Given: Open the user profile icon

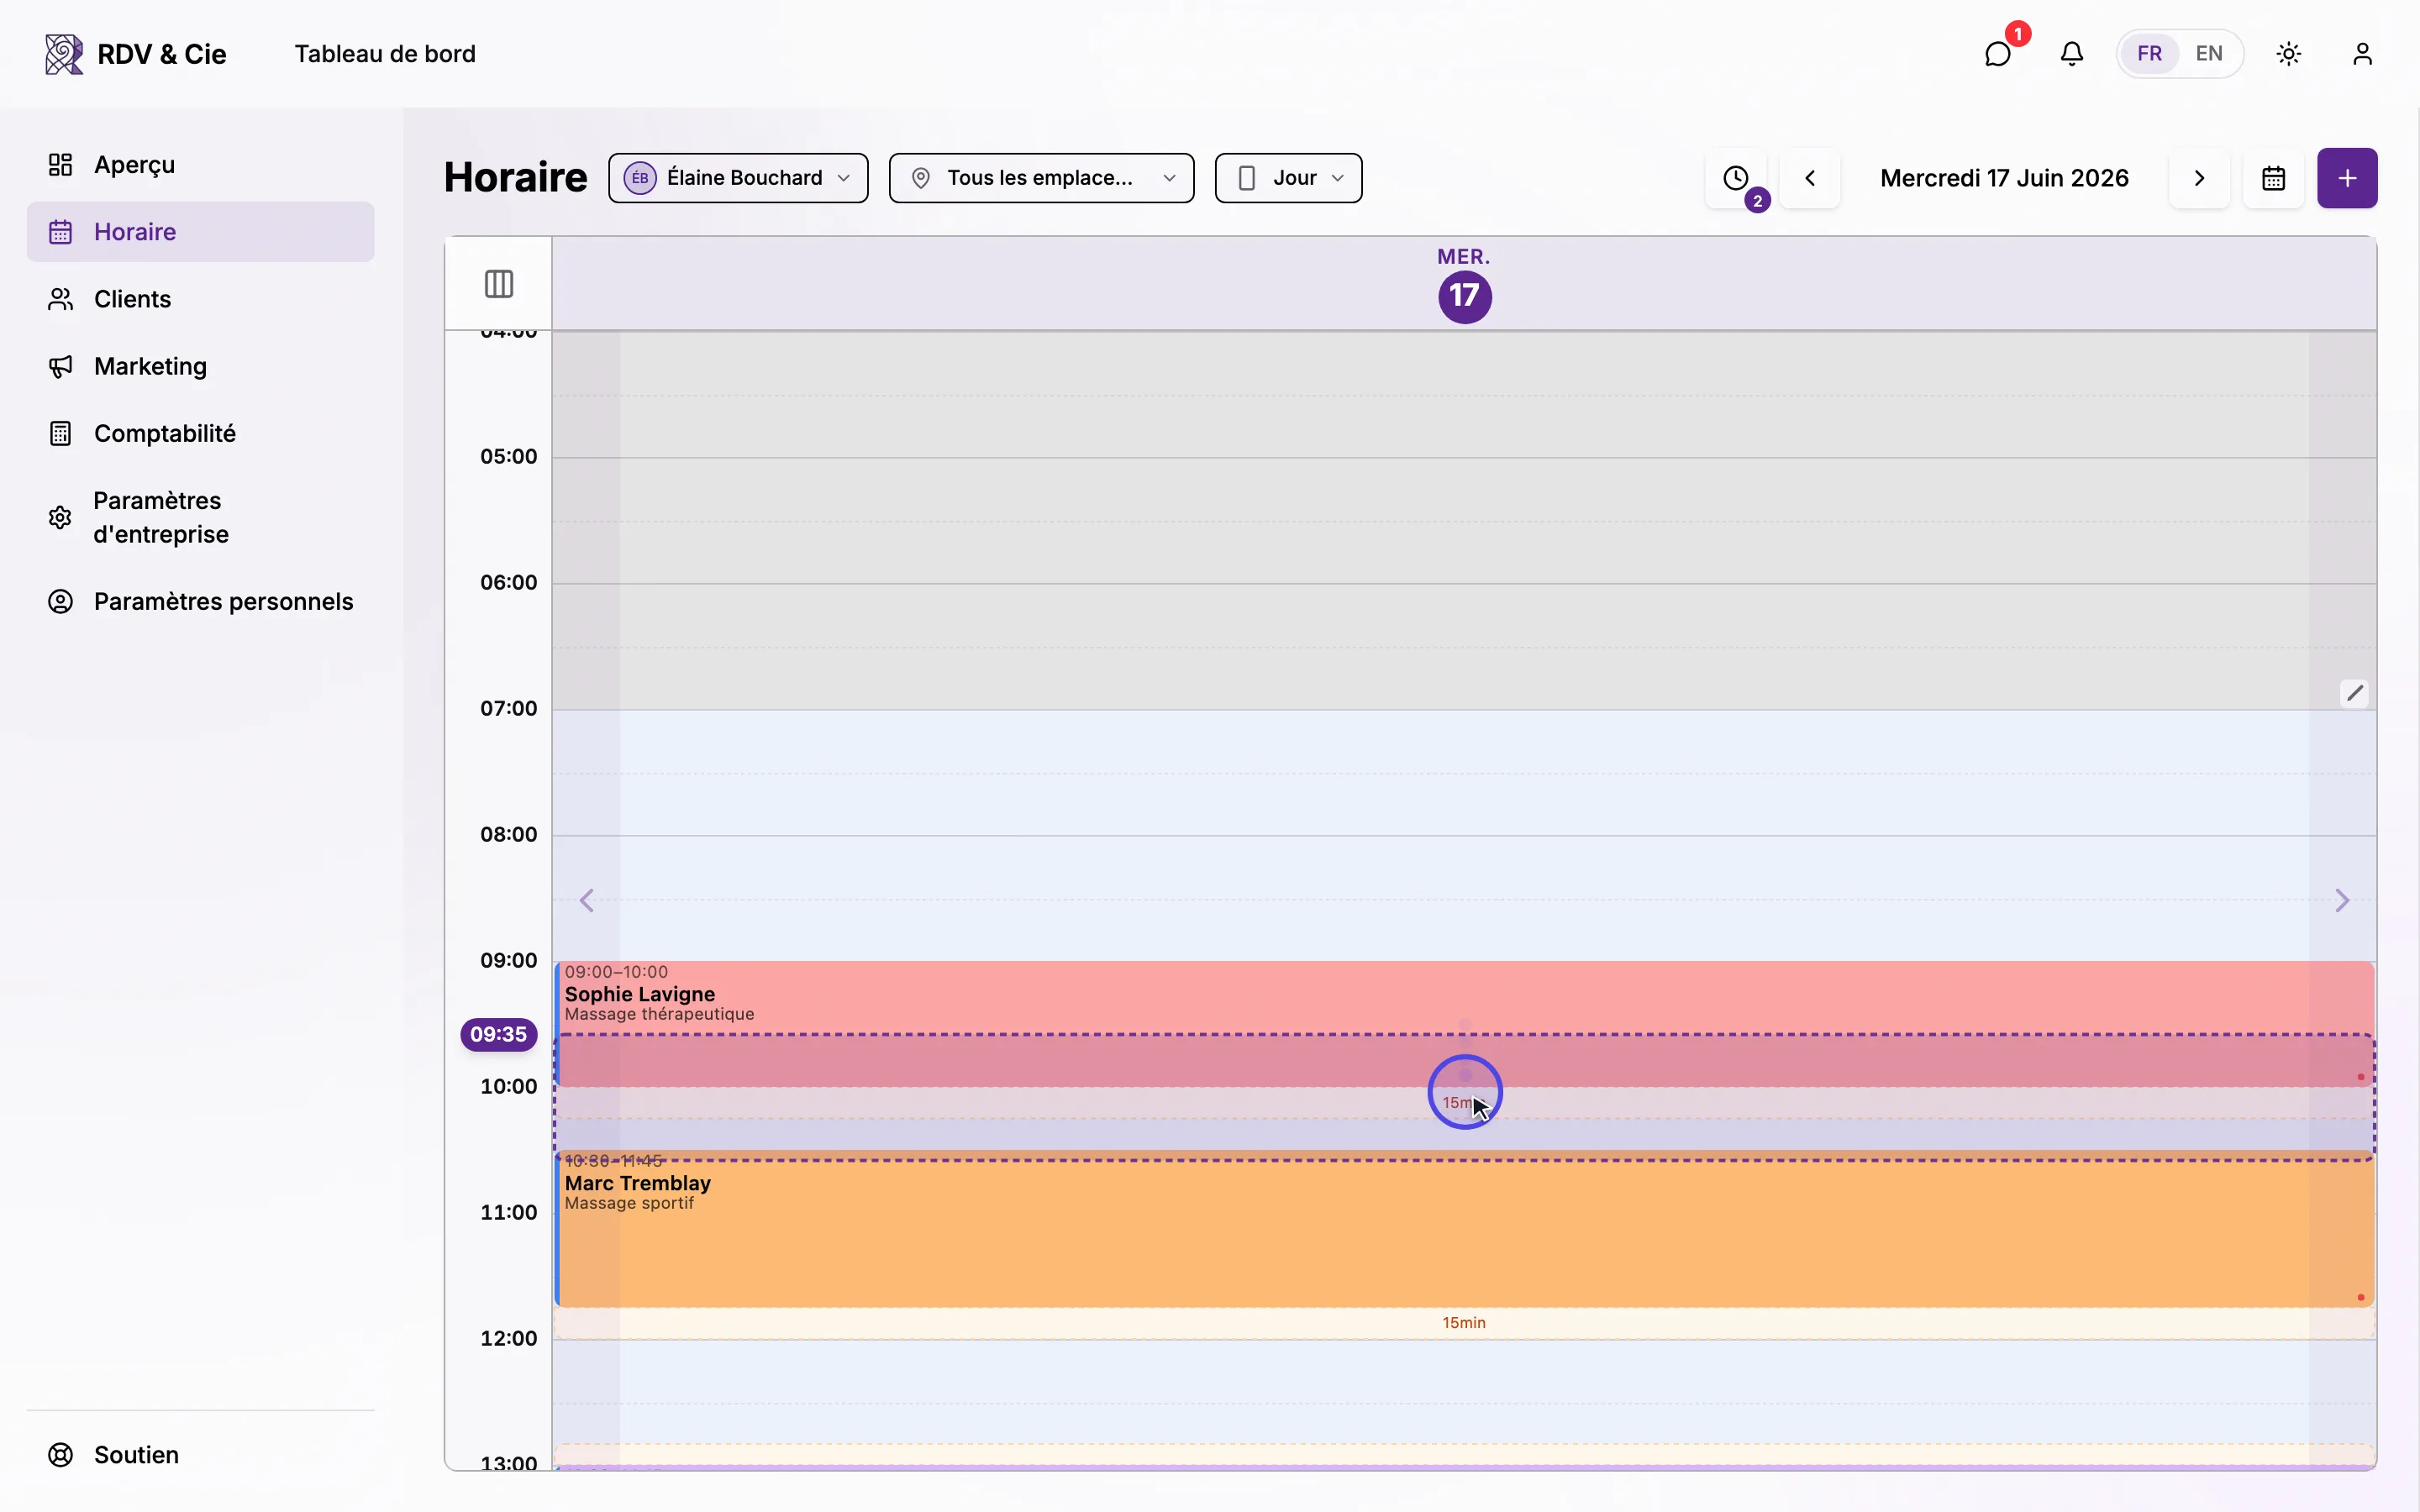Looking at the screenshot, I should coord(2362,54).
